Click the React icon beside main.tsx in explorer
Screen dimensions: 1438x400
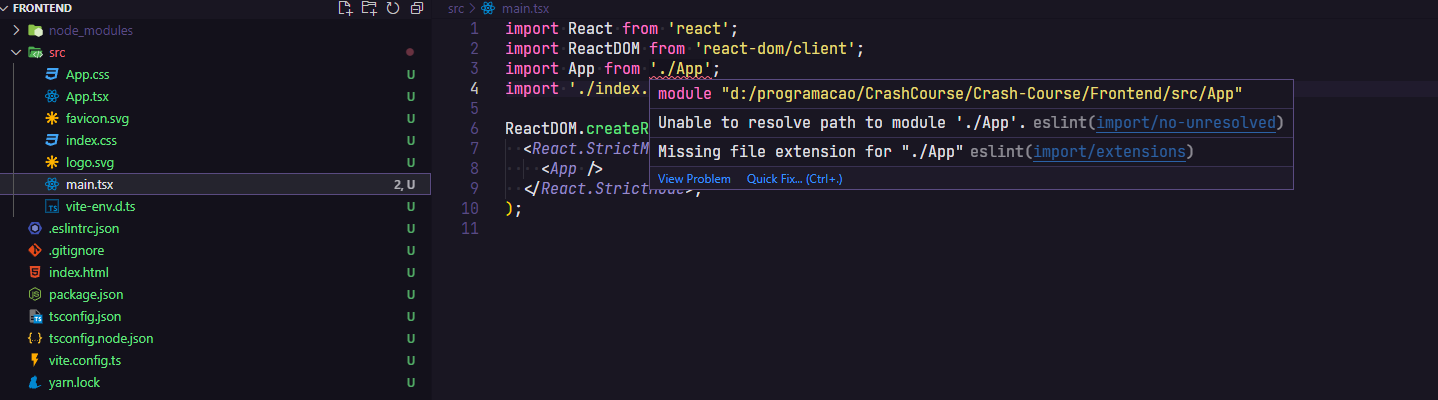tap(52, 184)
